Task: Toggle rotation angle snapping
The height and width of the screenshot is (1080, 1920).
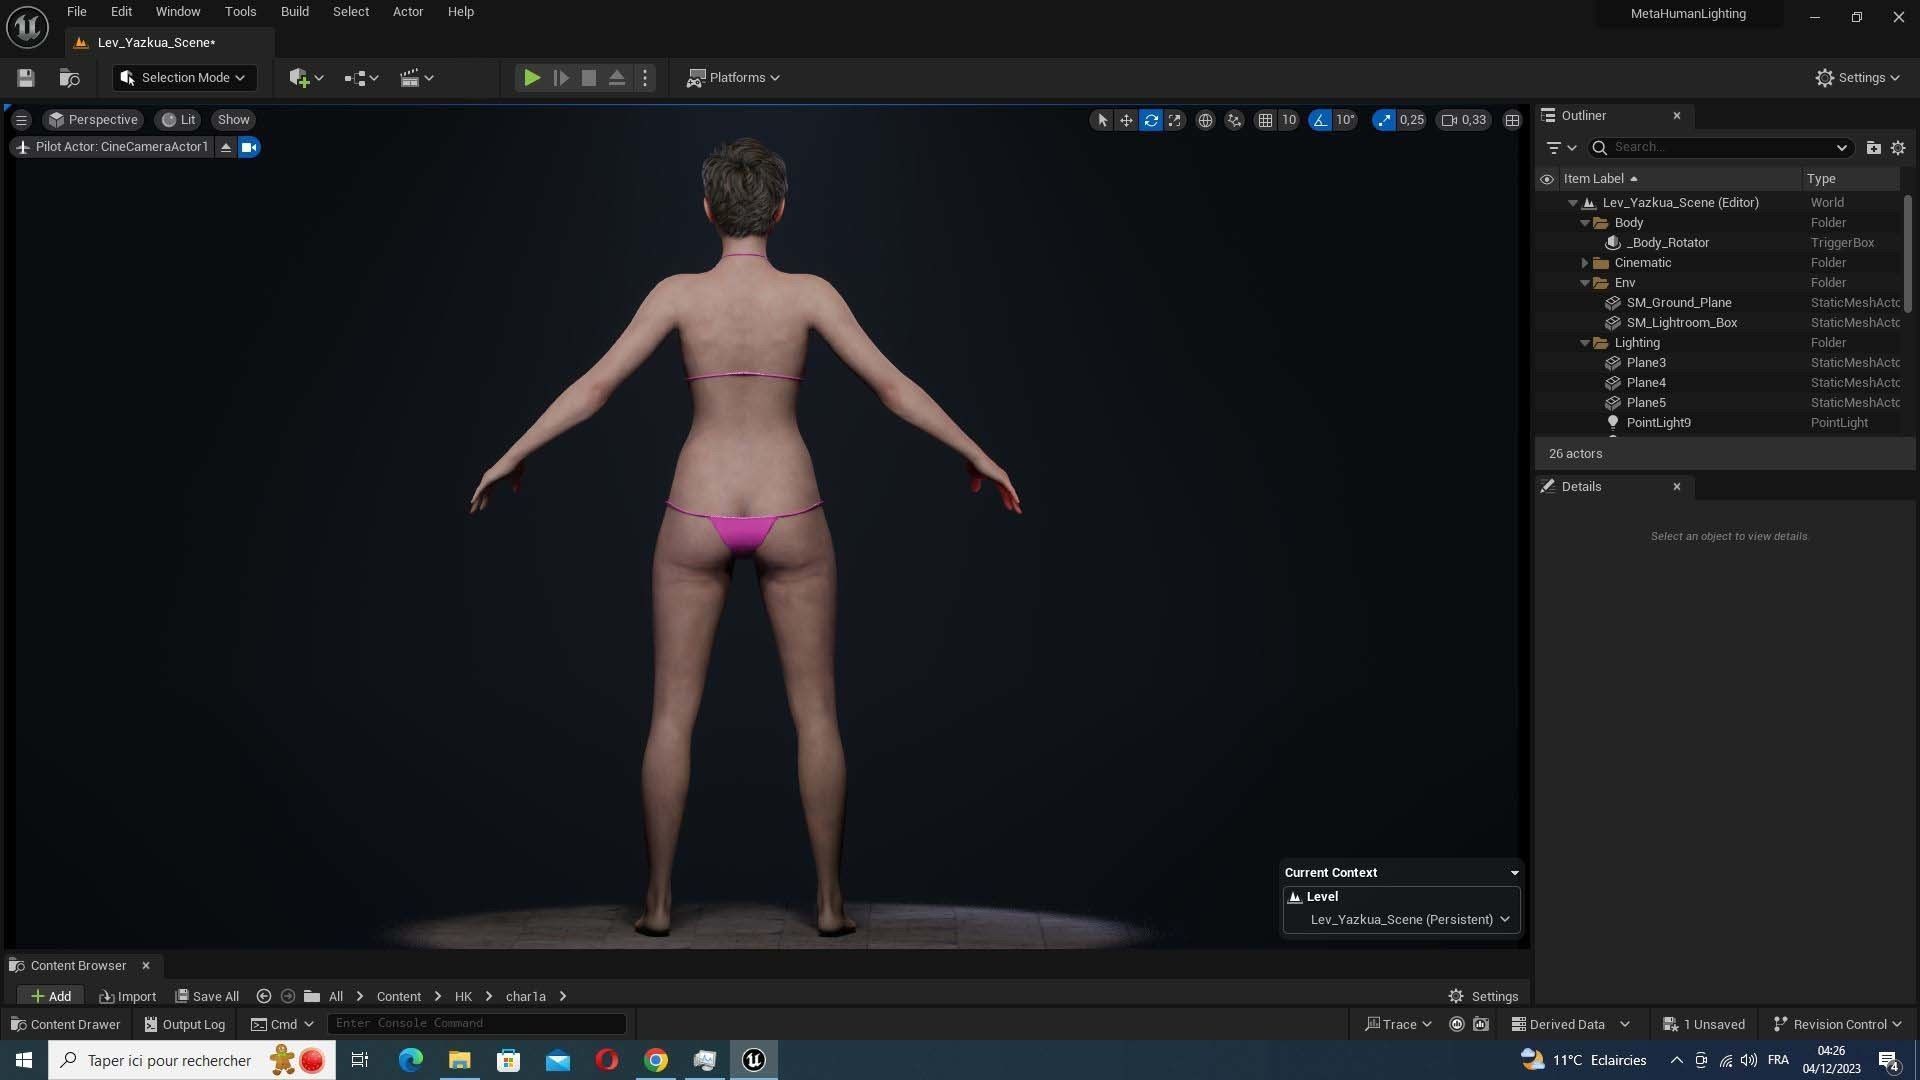Action: (1320, 120)
